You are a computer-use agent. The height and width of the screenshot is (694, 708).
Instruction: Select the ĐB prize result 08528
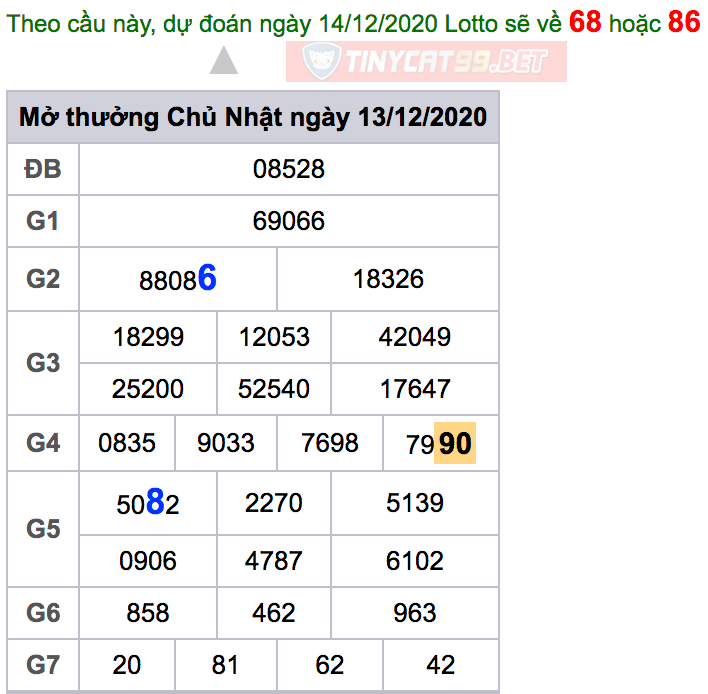pyautogui.click(x=288, y=169)
